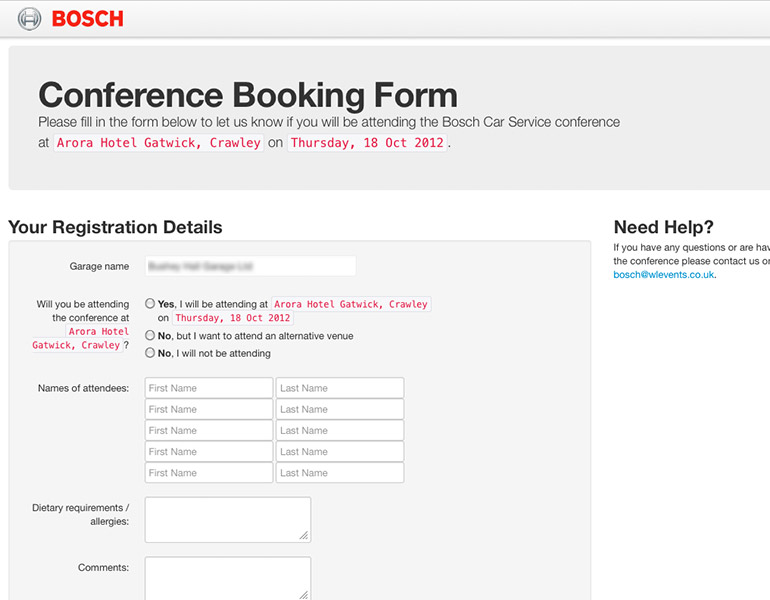Click header date 'Thursday, 18 Oct 2012'
The width and height of the screenshot is (770, 600).
coord(367,143)
